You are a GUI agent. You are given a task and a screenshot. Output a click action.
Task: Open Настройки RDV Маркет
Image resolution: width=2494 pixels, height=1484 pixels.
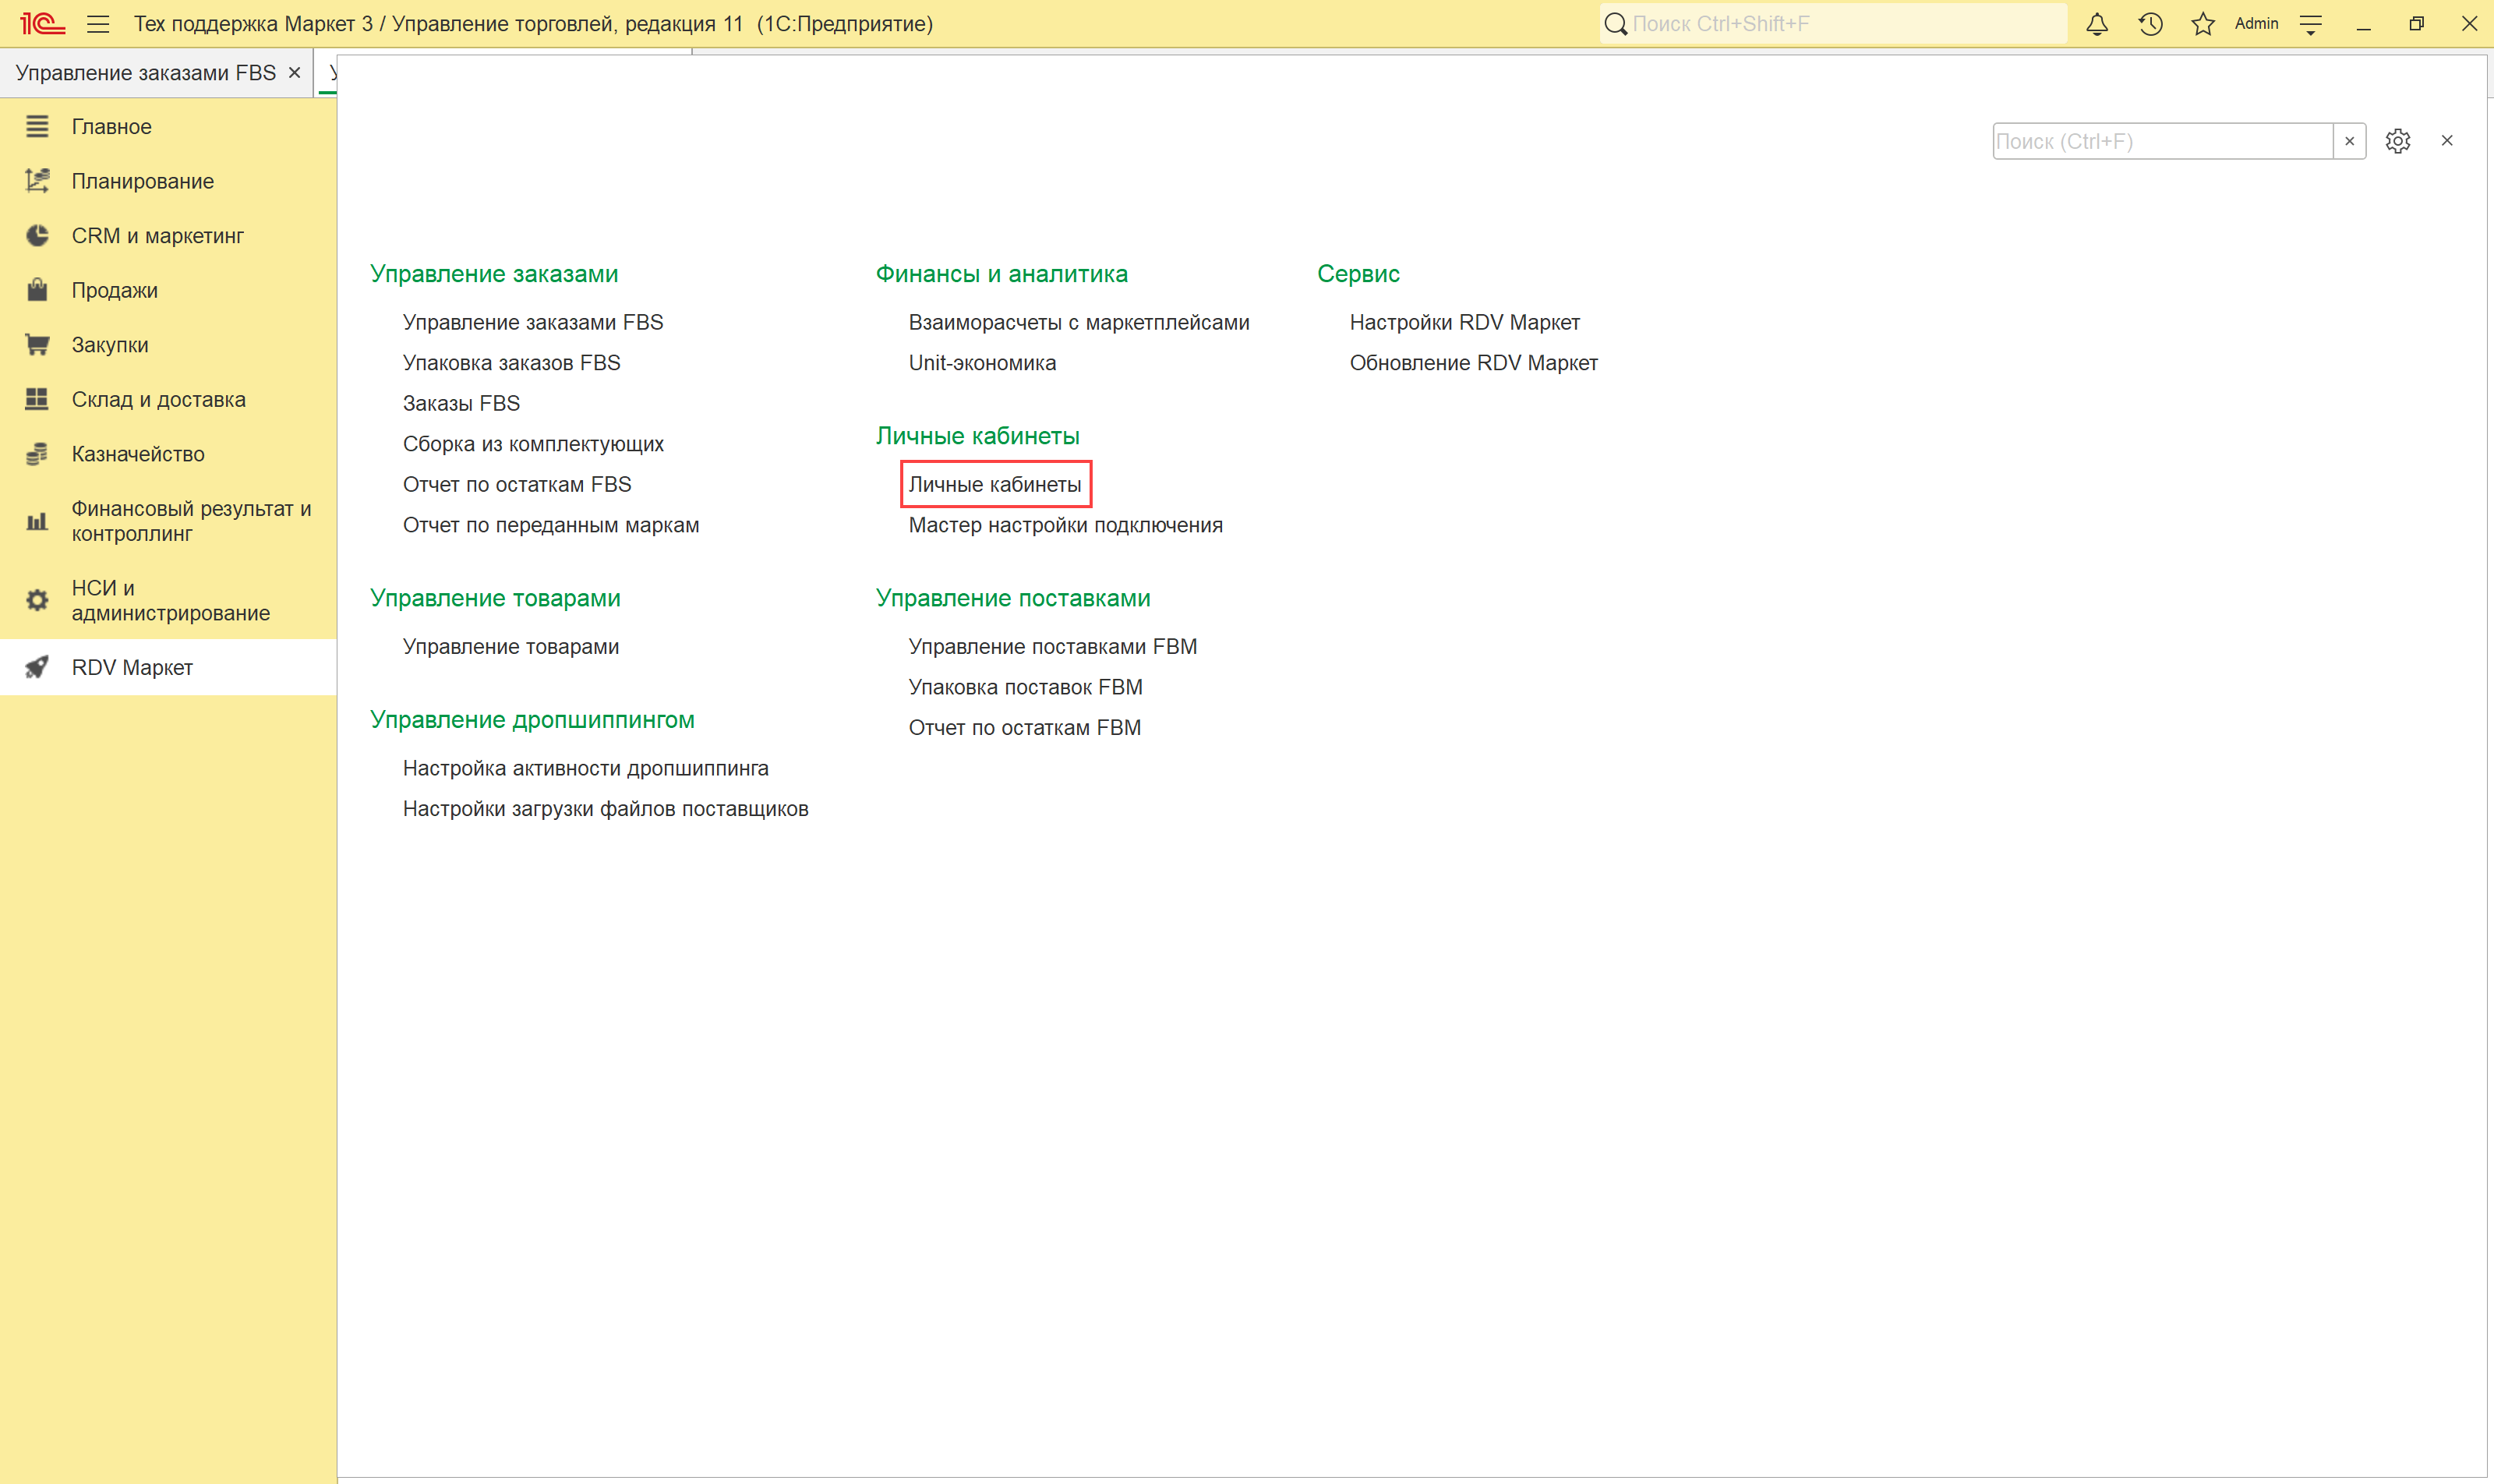1465,322
